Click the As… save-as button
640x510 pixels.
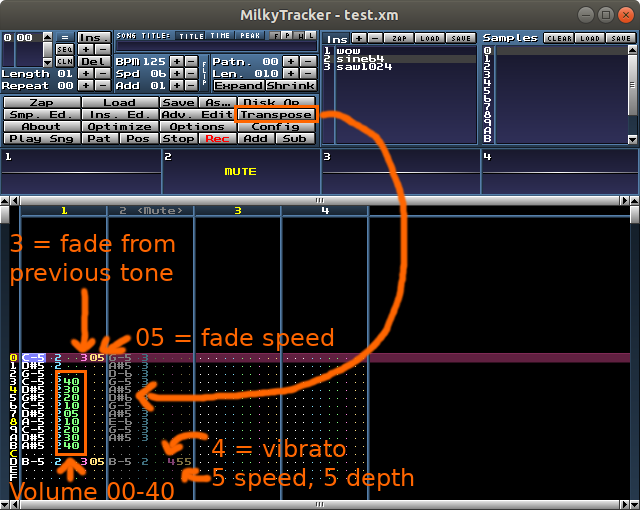pyautogui.click(x=218, y=102)
